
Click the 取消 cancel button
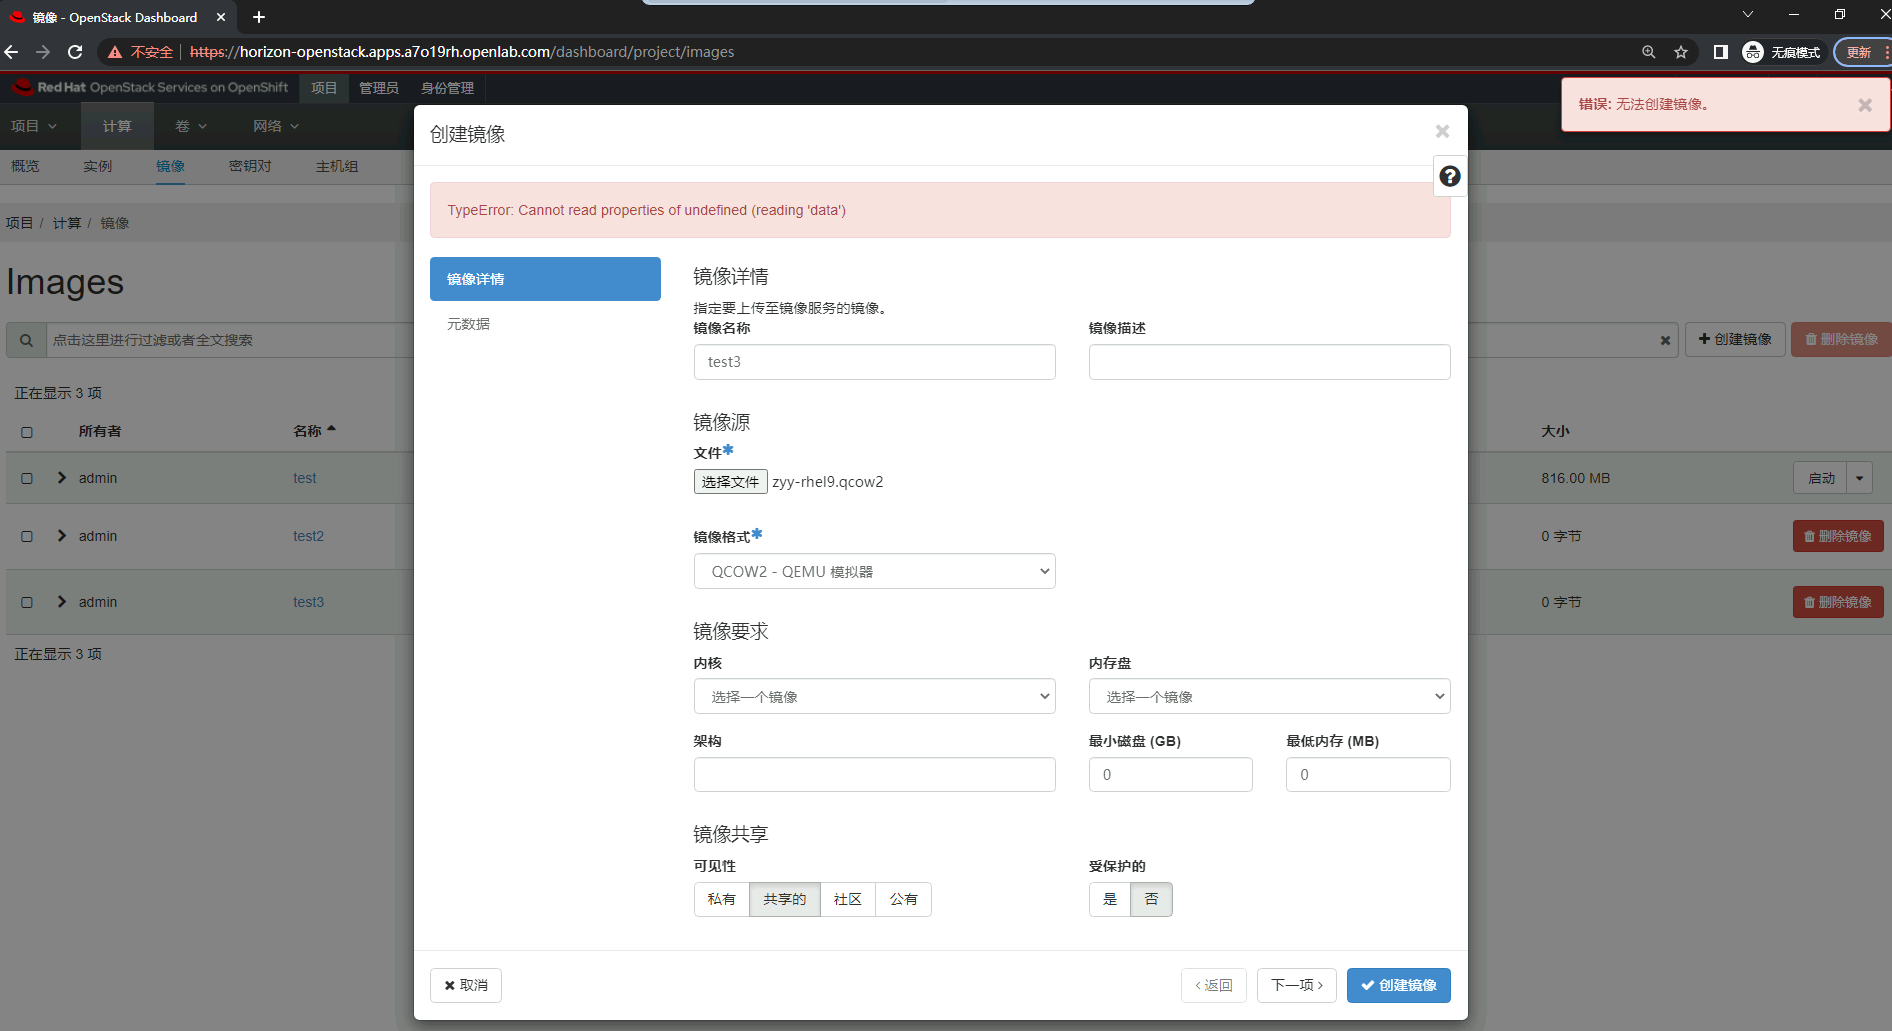466,986
